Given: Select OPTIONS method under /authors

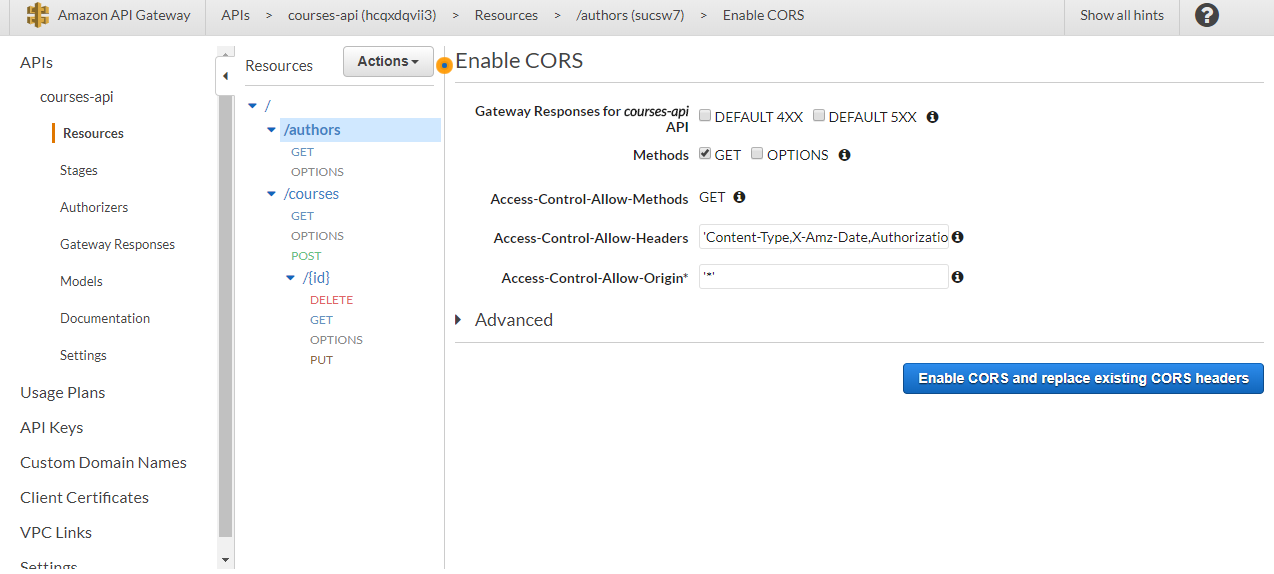Looking at the screenshot, I should 317,172.
